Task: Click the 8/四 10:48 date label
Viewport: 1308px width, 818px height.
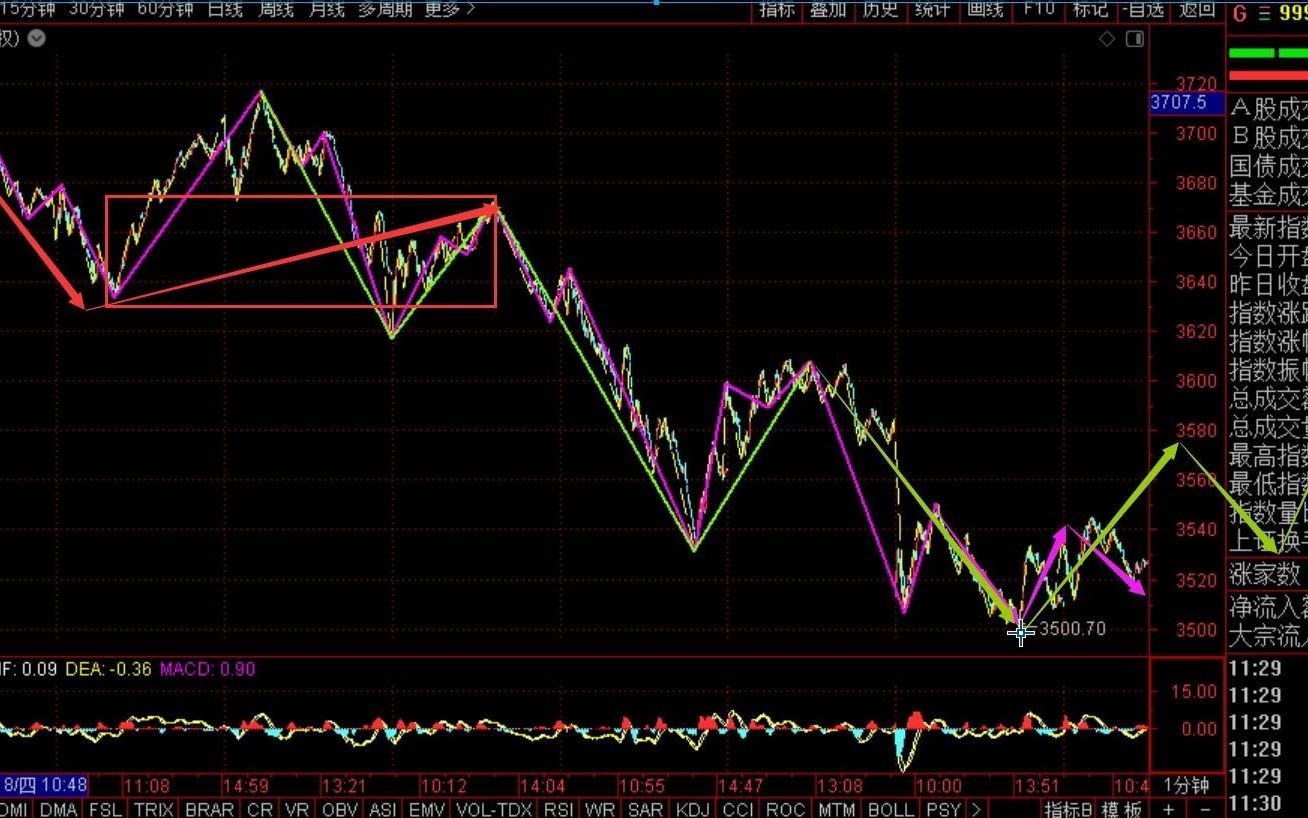Action: (x=44, y=785)
